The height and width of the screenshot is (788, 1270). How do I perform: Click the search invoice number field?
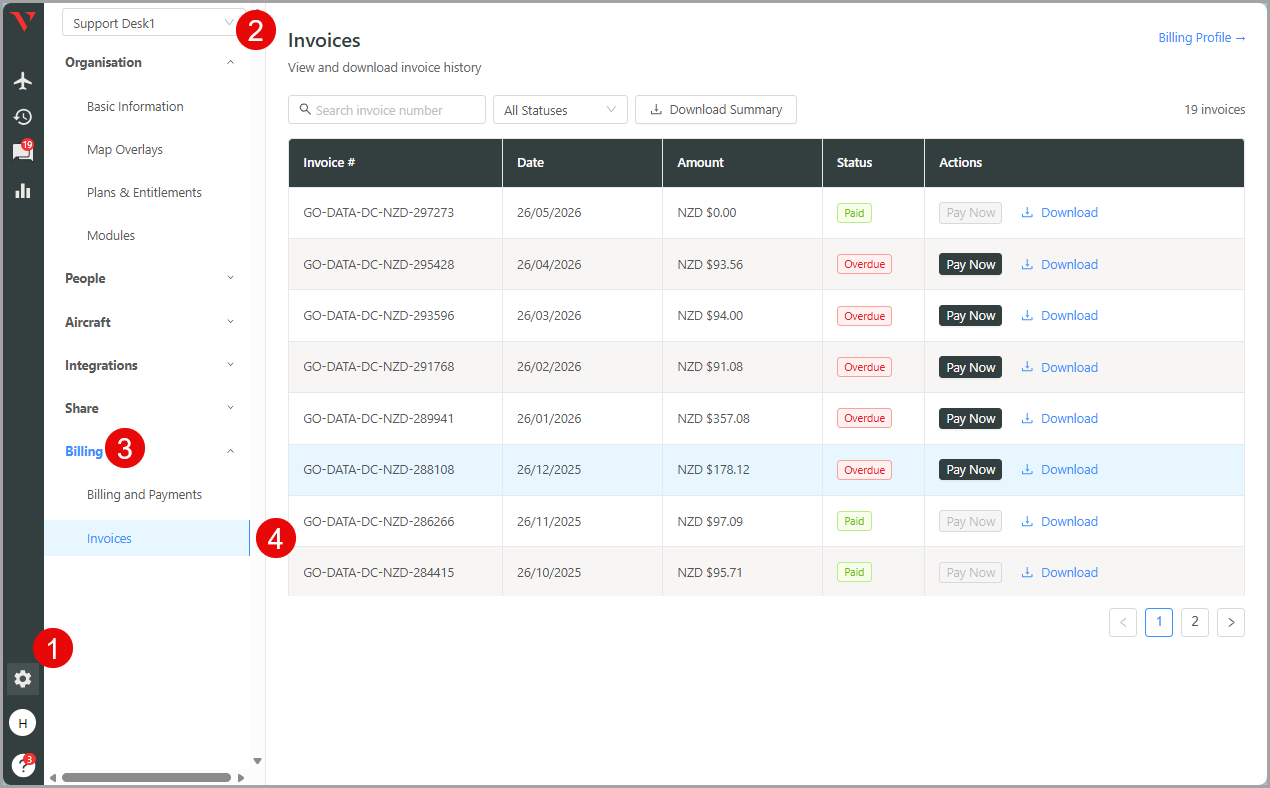point(387,110)
